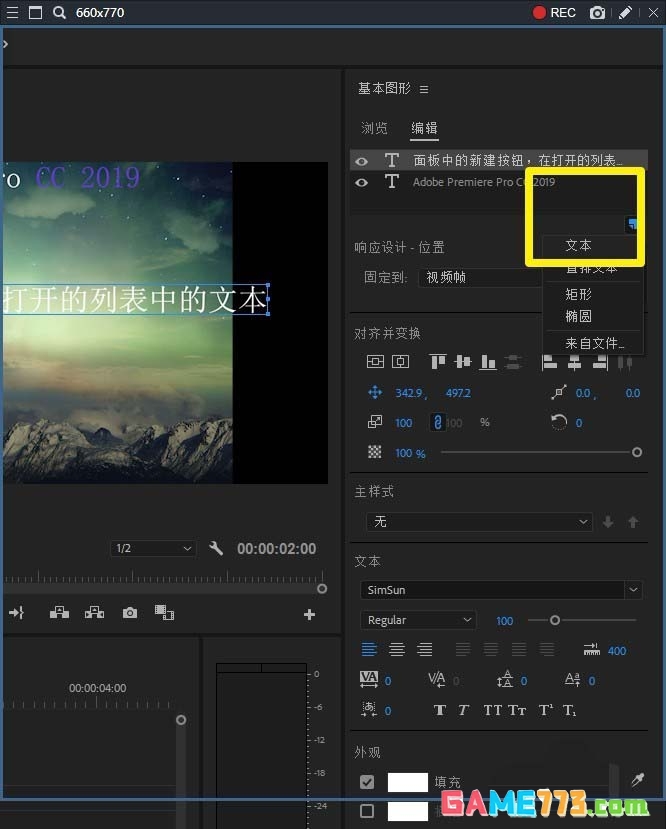Left align the text
Screen dimensions: 666x829
(369, 649)
